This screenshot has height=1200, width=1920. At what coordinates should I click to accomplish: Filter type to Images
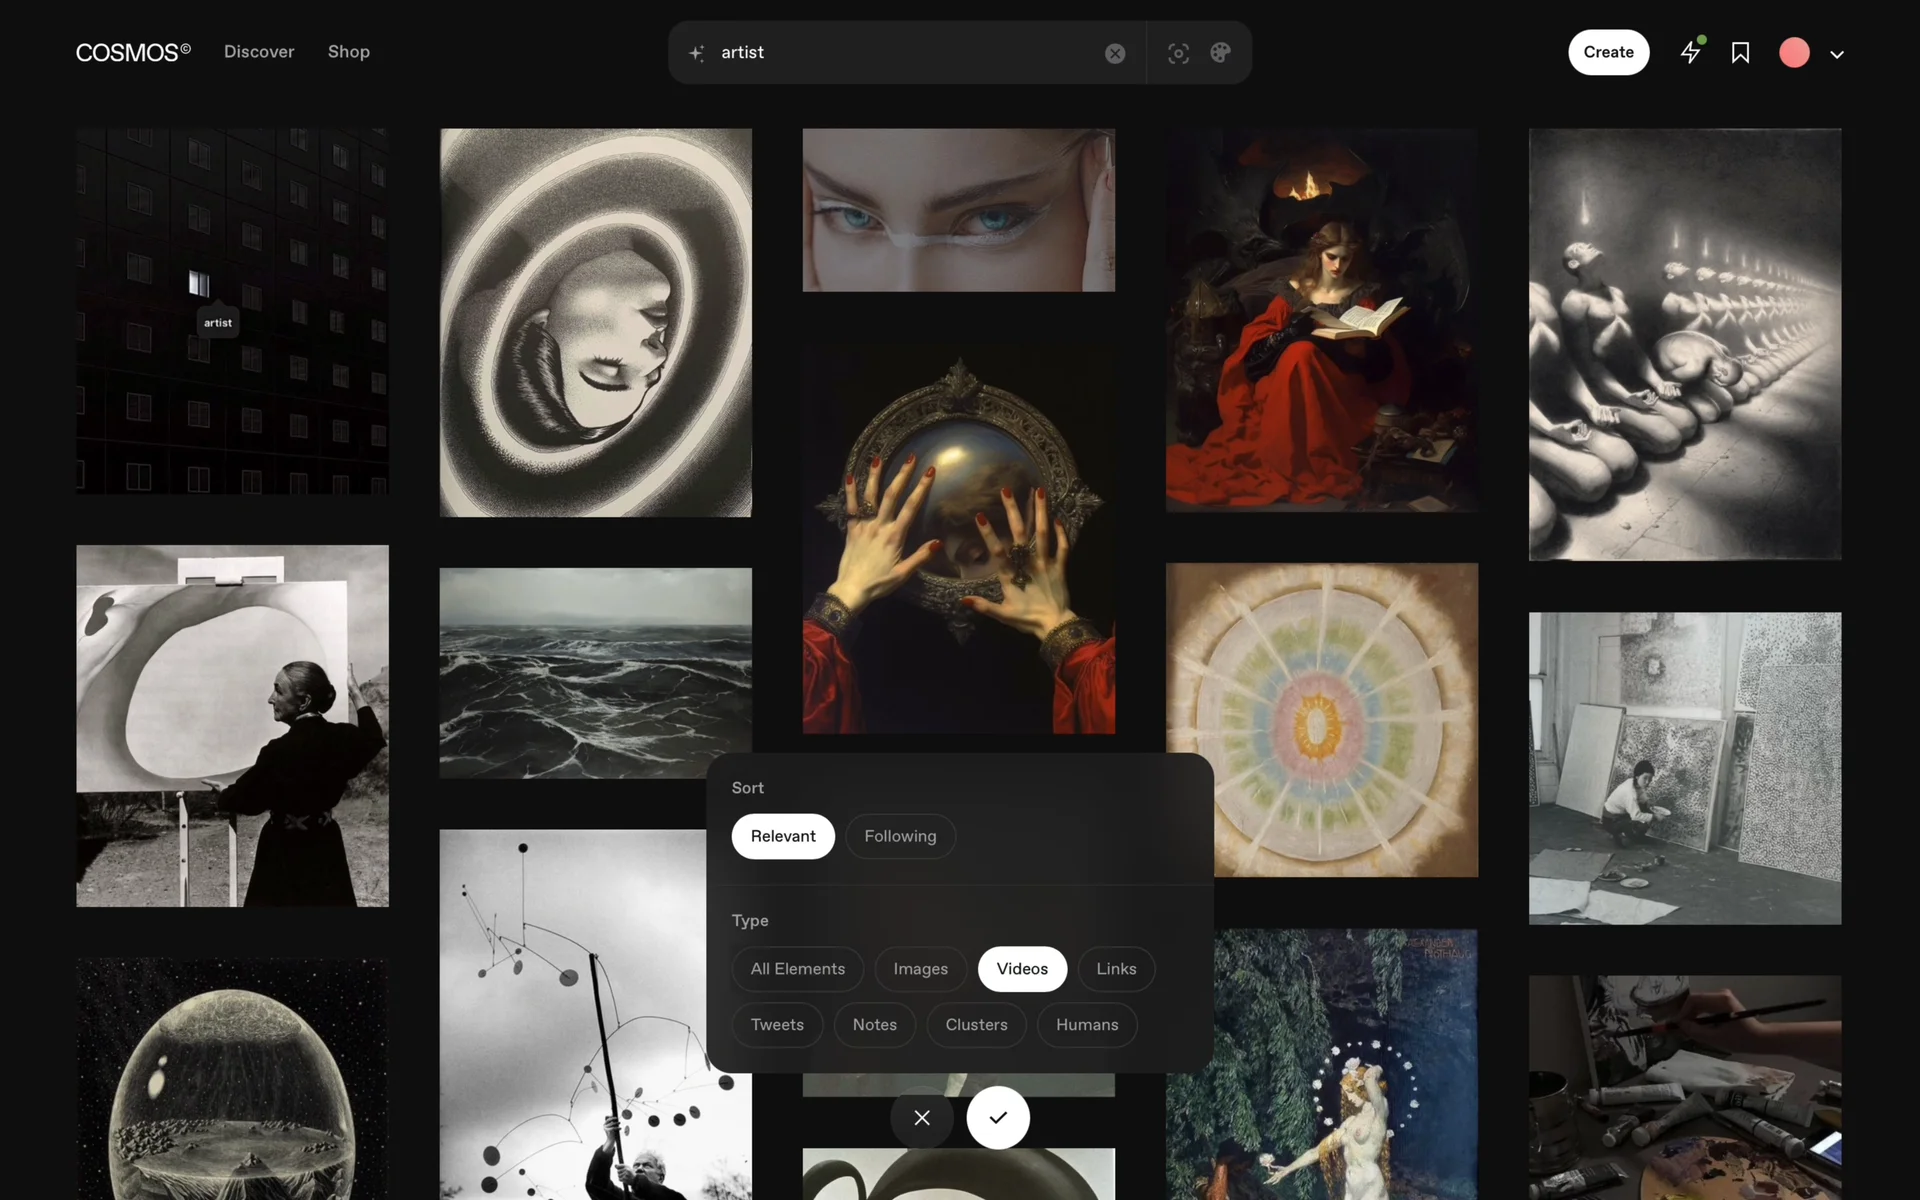coord(920,969)
